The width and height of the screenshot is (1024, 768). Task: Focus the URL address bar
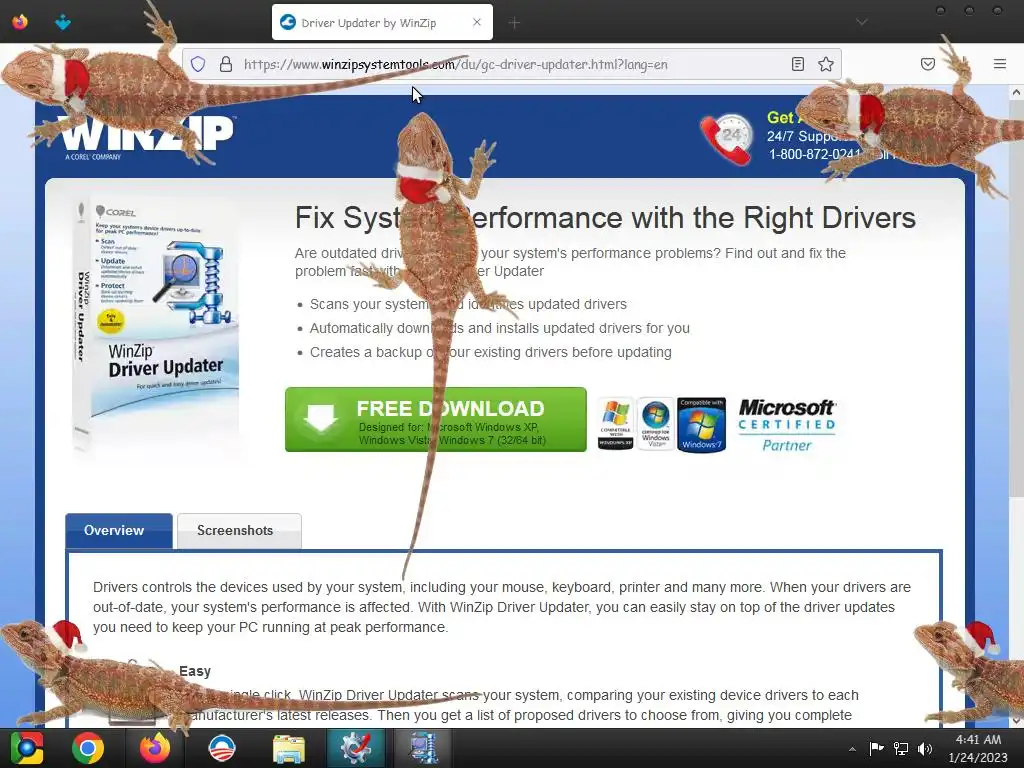[509, 64]
